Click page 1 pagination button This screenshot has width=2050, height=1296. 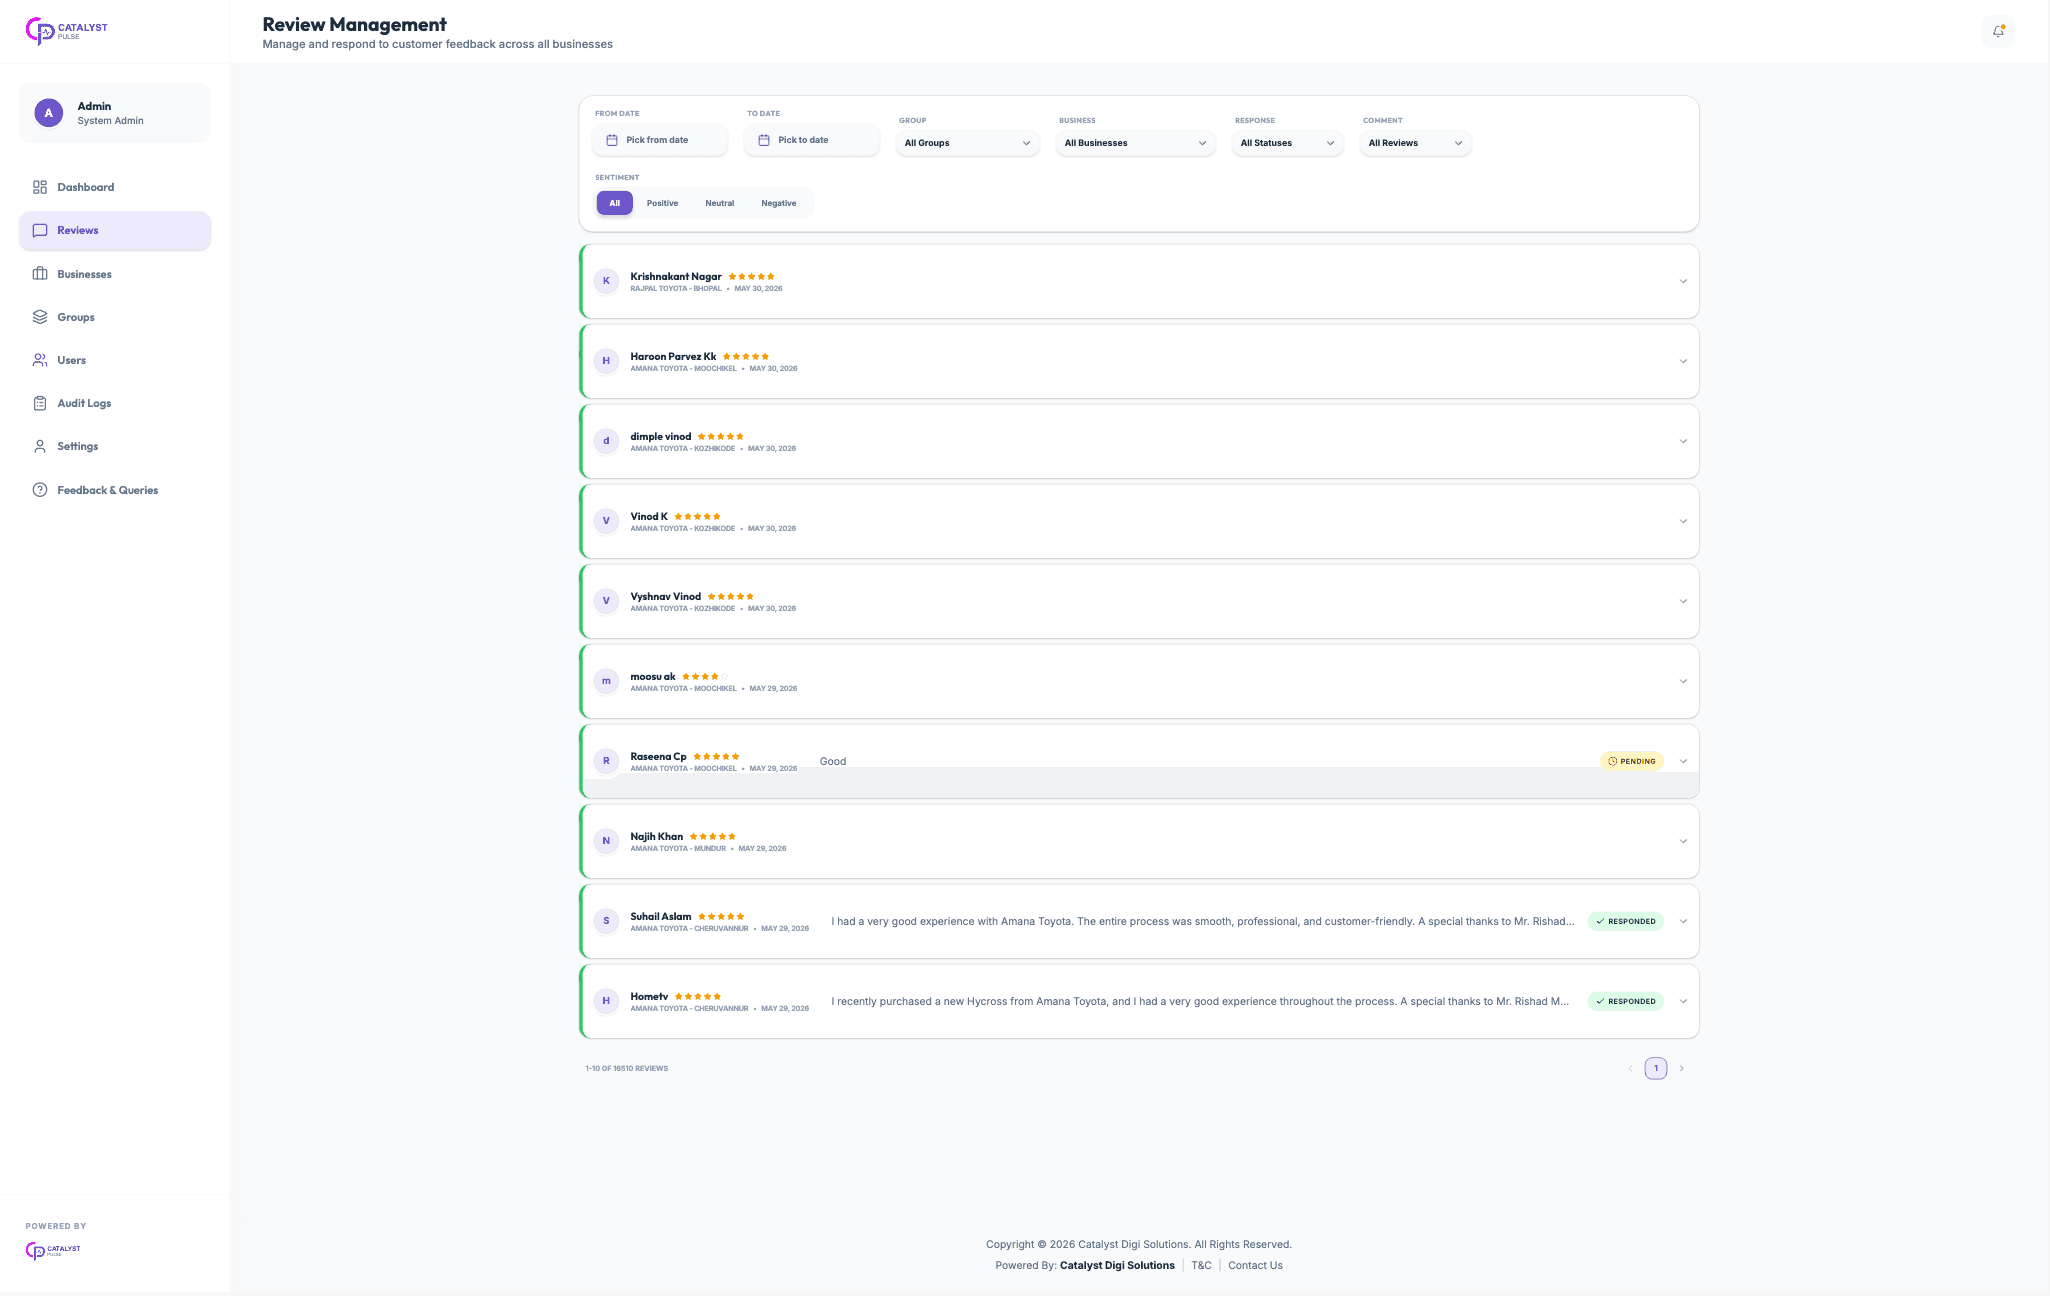(1656, 1068)
